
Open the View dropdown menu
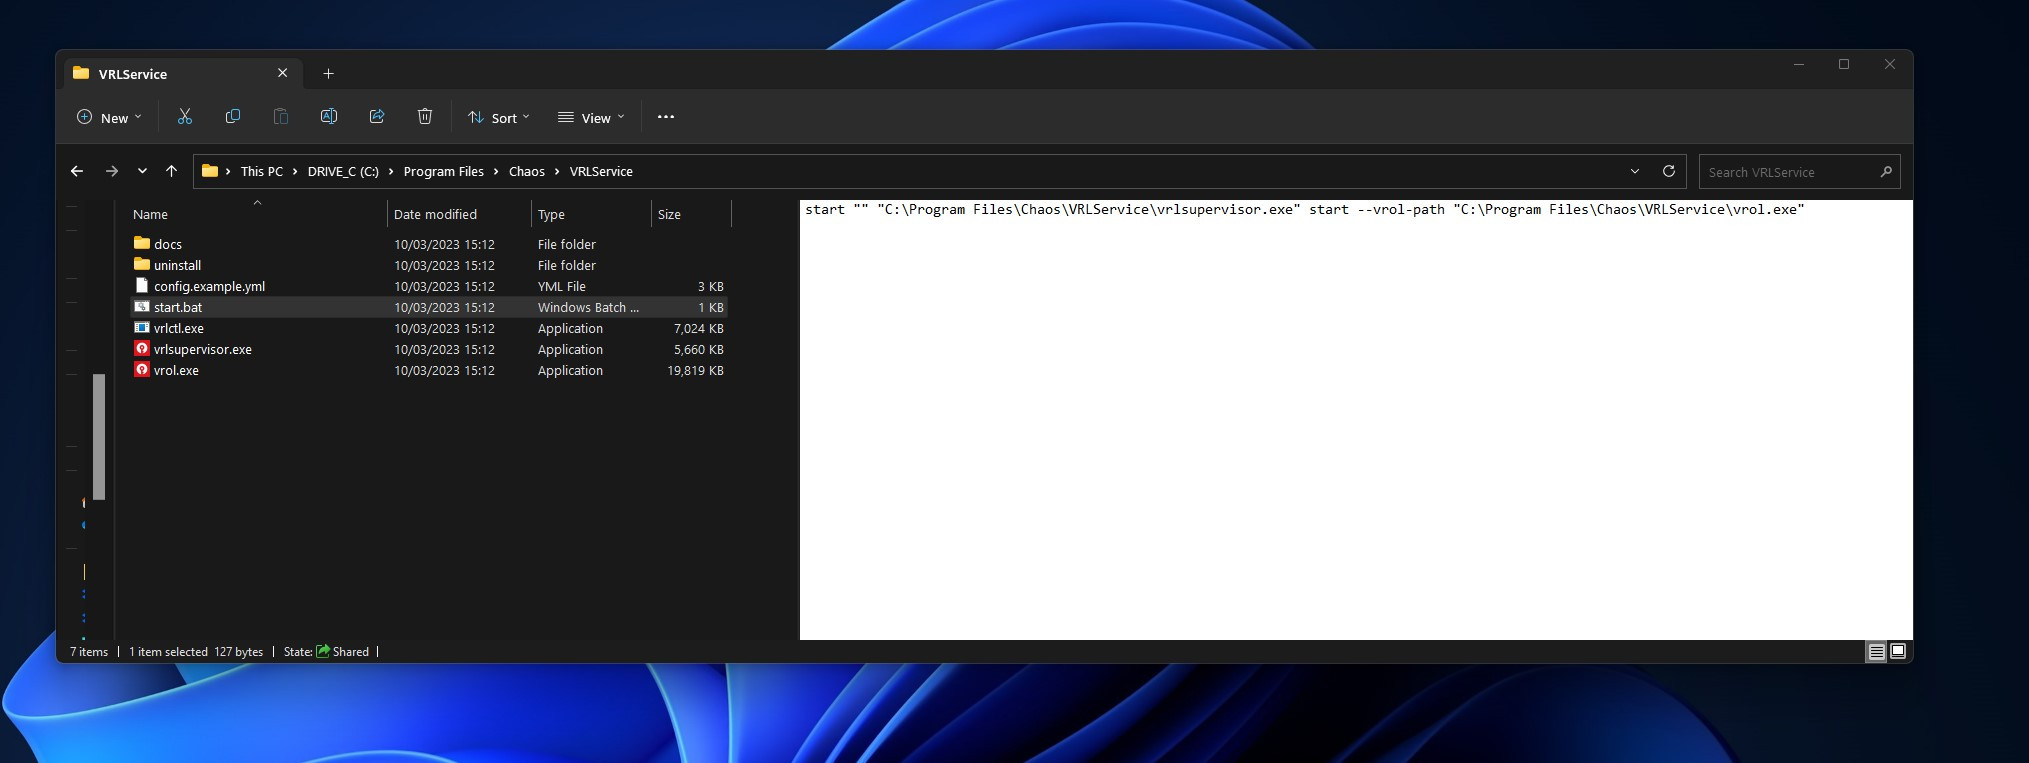tap(591, 117)
